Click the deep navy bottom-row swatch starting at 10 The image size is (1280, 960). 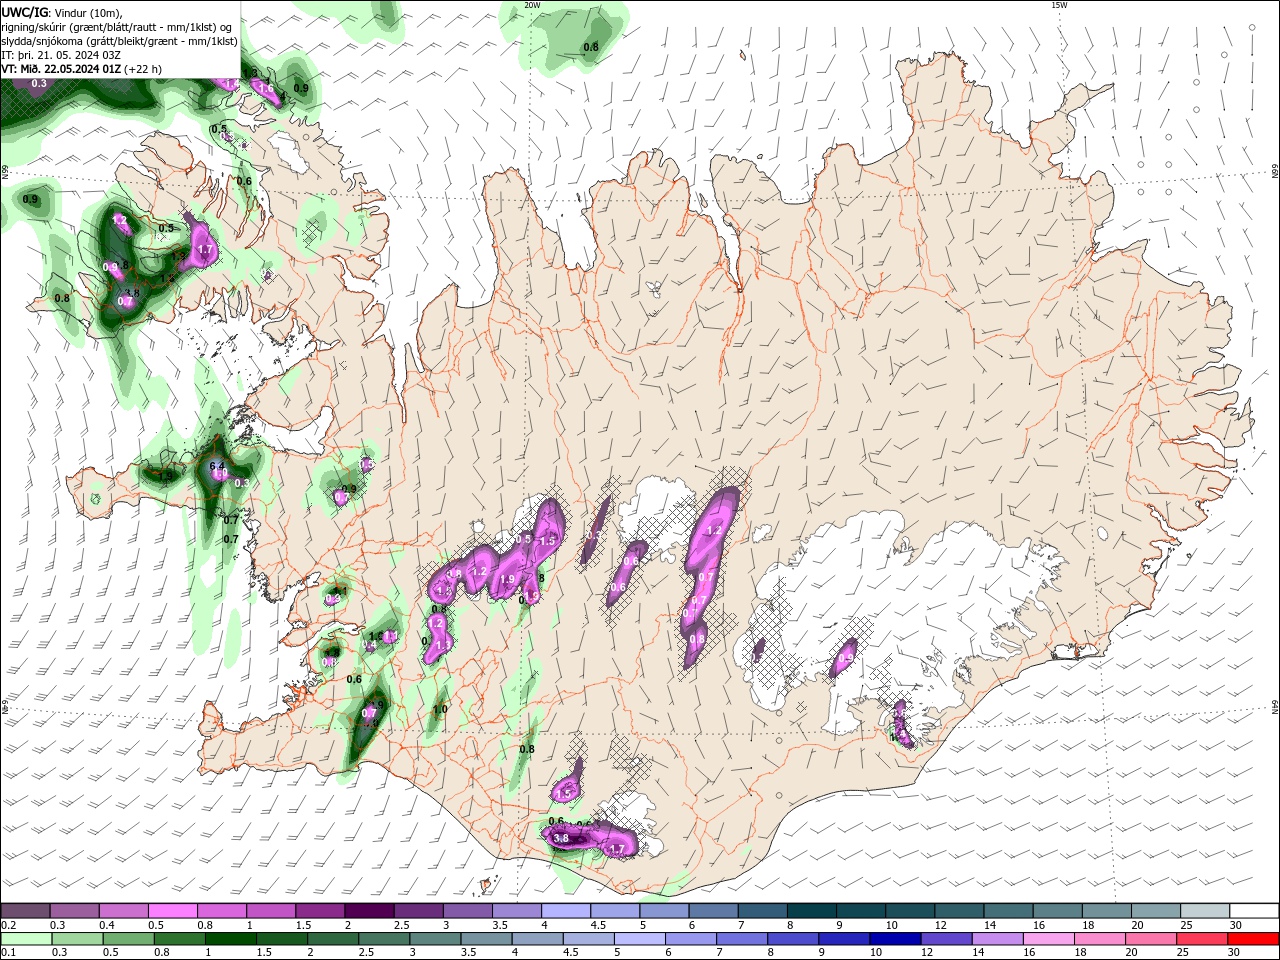895,939
